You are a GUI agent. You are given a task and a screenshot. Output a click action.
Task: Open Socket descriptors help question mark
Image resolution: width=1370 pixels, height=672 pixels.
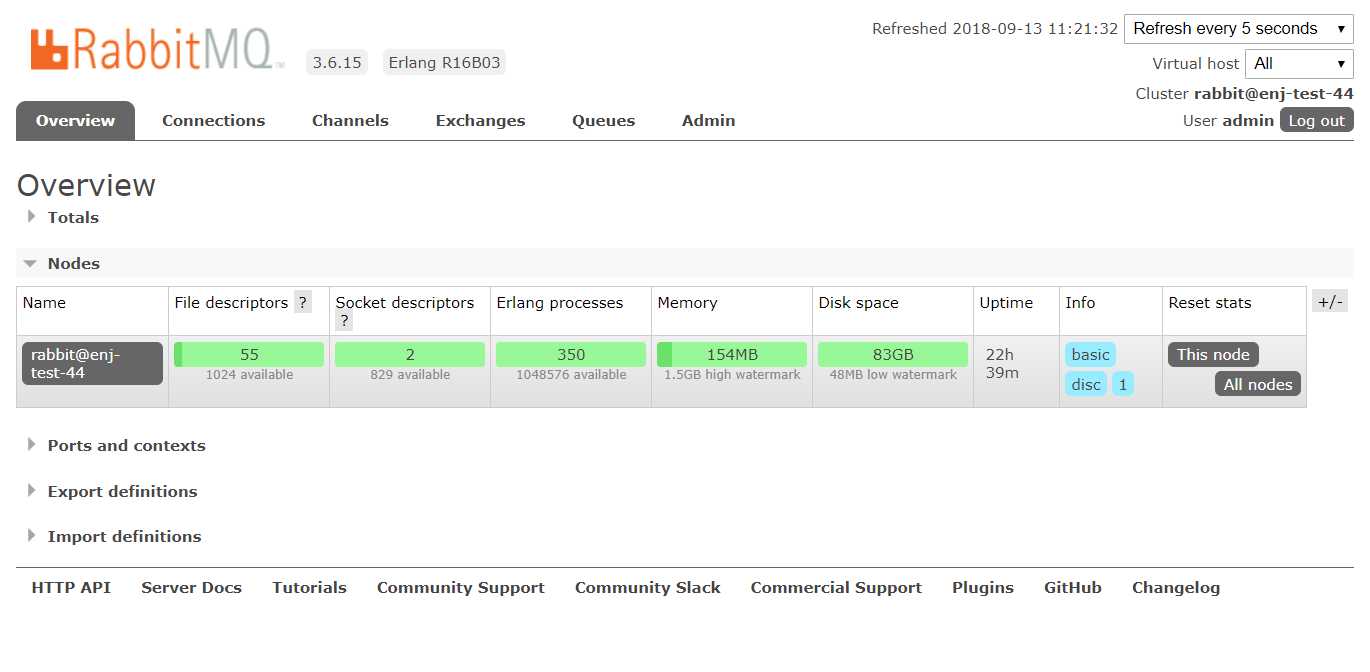344,321
